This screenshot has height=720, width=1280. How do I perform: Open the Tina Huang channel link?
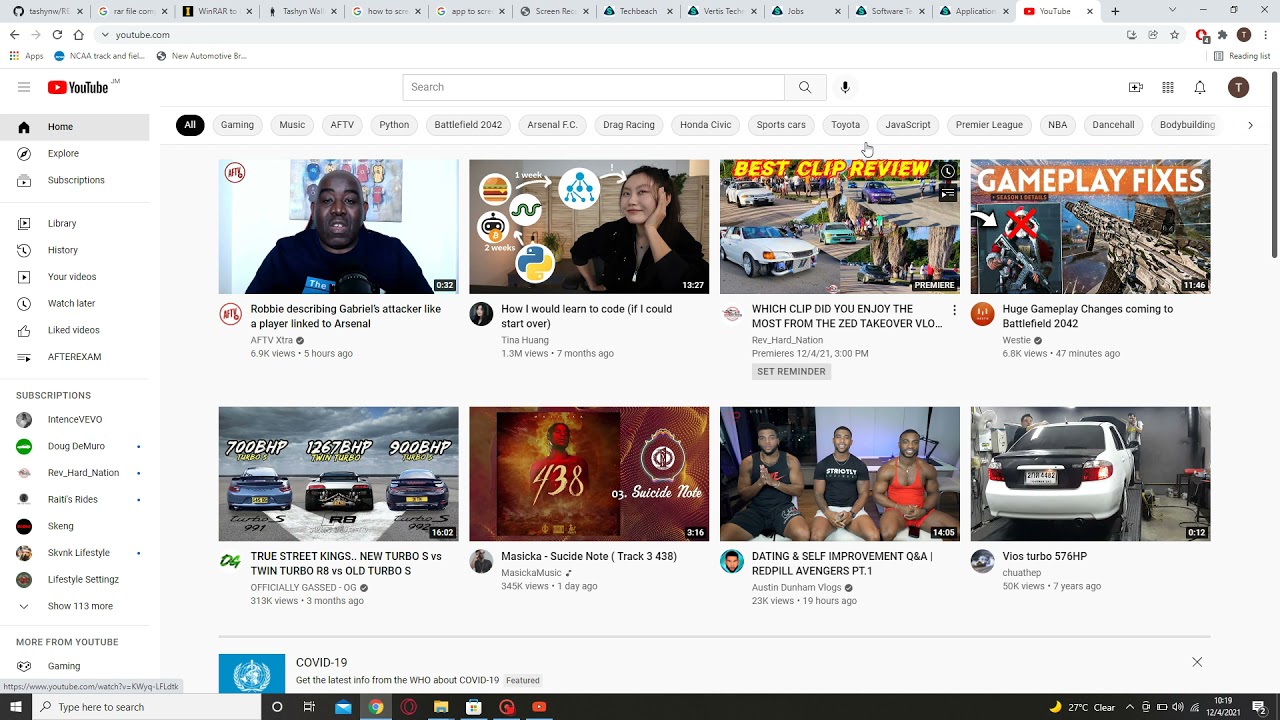[525, 340]
